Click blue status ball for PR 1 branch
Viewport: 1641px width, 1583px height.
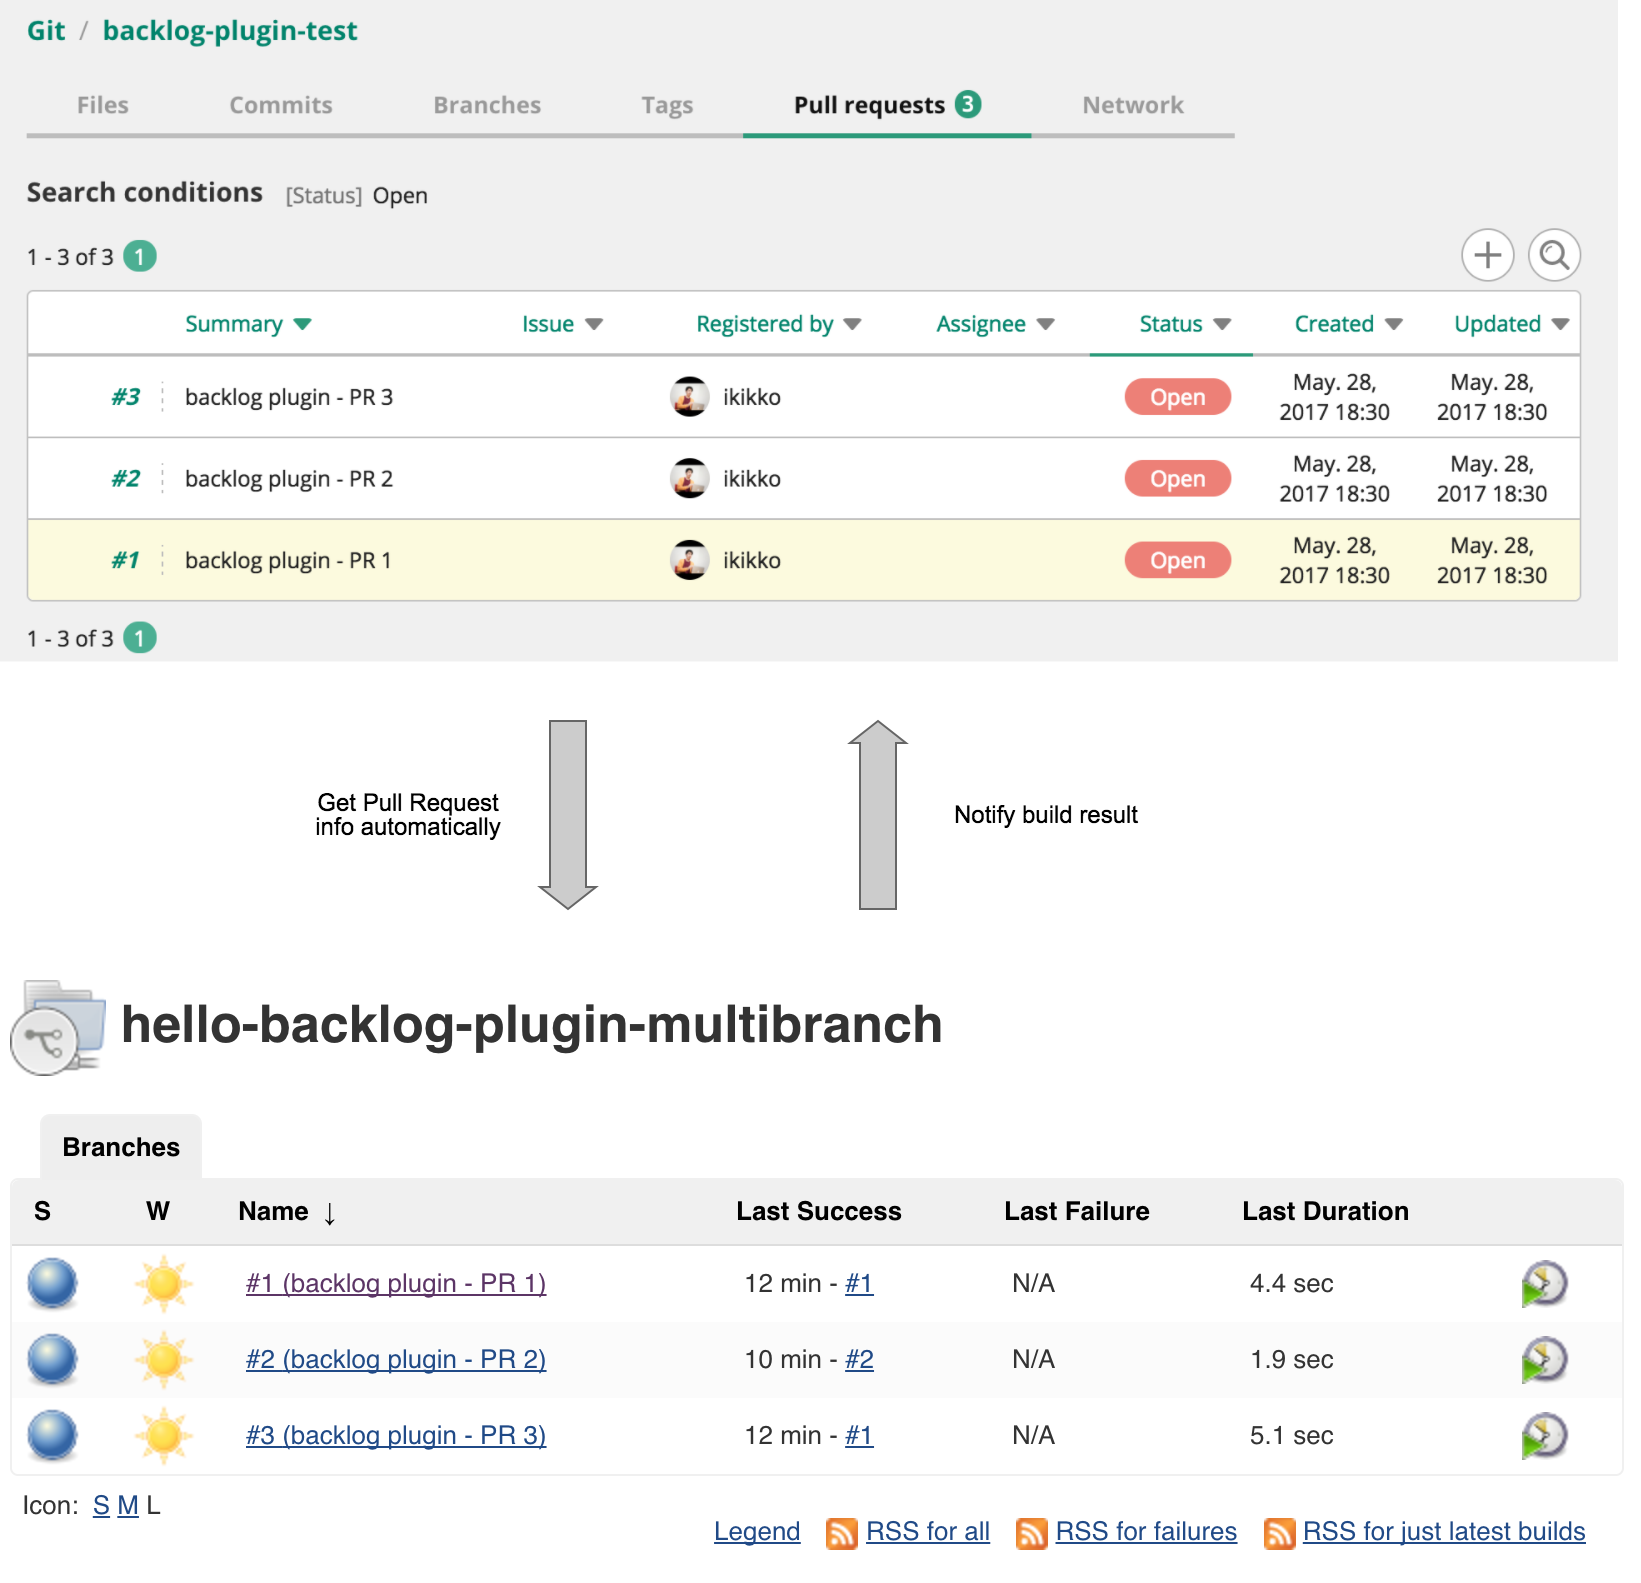click(x=52, y=1283)
